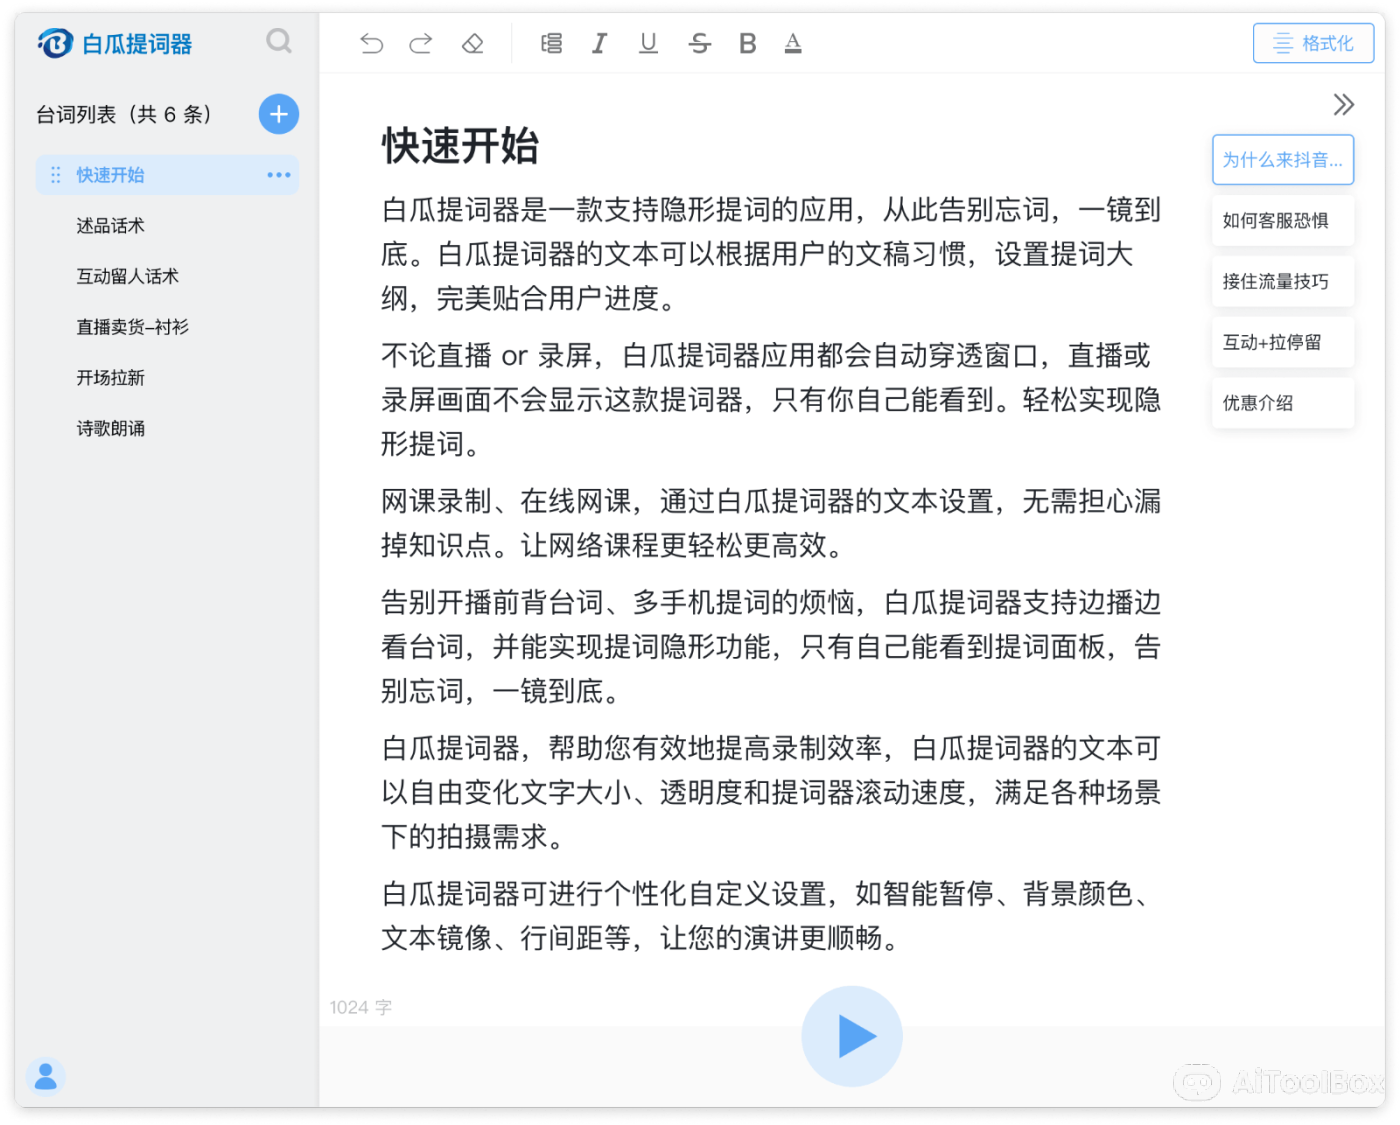Click the drag handle beside 快速开始

point(56,175)
